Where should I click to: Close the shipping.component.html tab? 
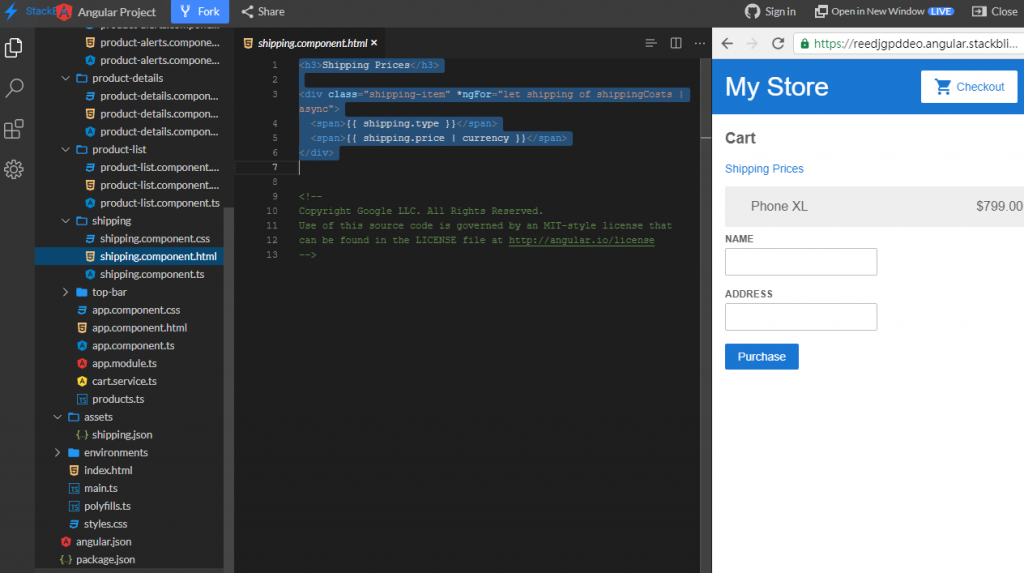tap(374, 43)
